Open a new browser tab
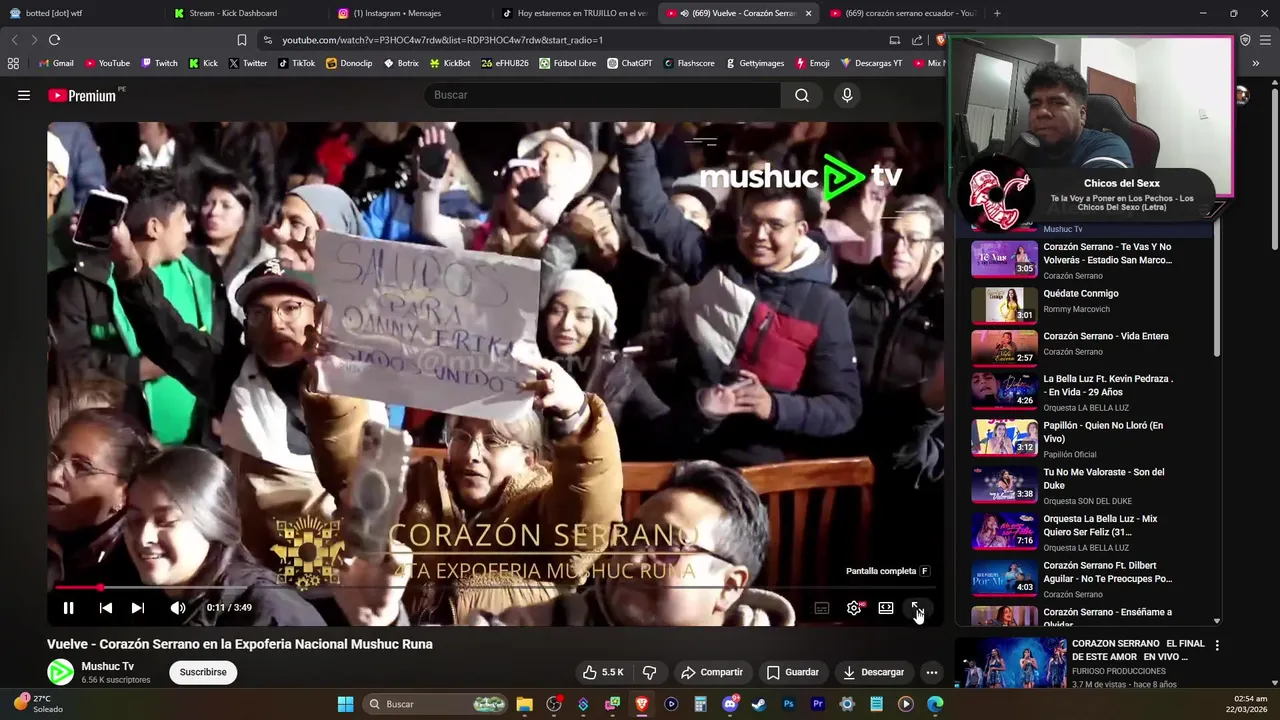 click(x=997, y=13)
